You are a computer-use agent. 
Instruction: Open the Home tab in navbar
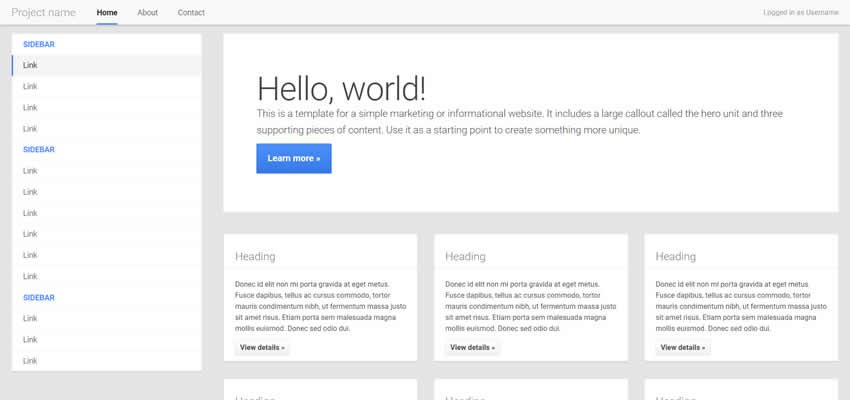coord(107,12)
